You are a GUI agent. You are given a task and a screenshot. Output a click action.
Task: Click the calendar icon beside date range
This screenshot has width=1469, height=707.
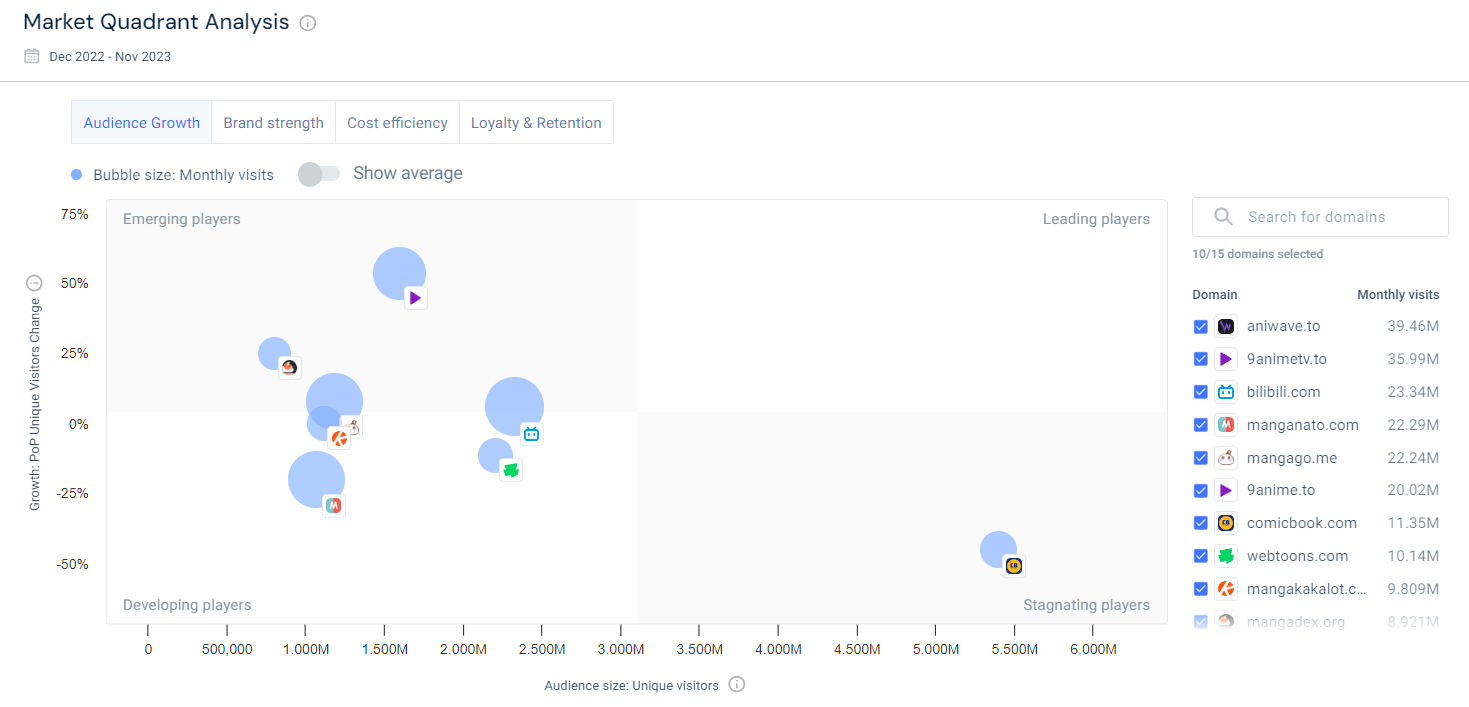(32, 56)
